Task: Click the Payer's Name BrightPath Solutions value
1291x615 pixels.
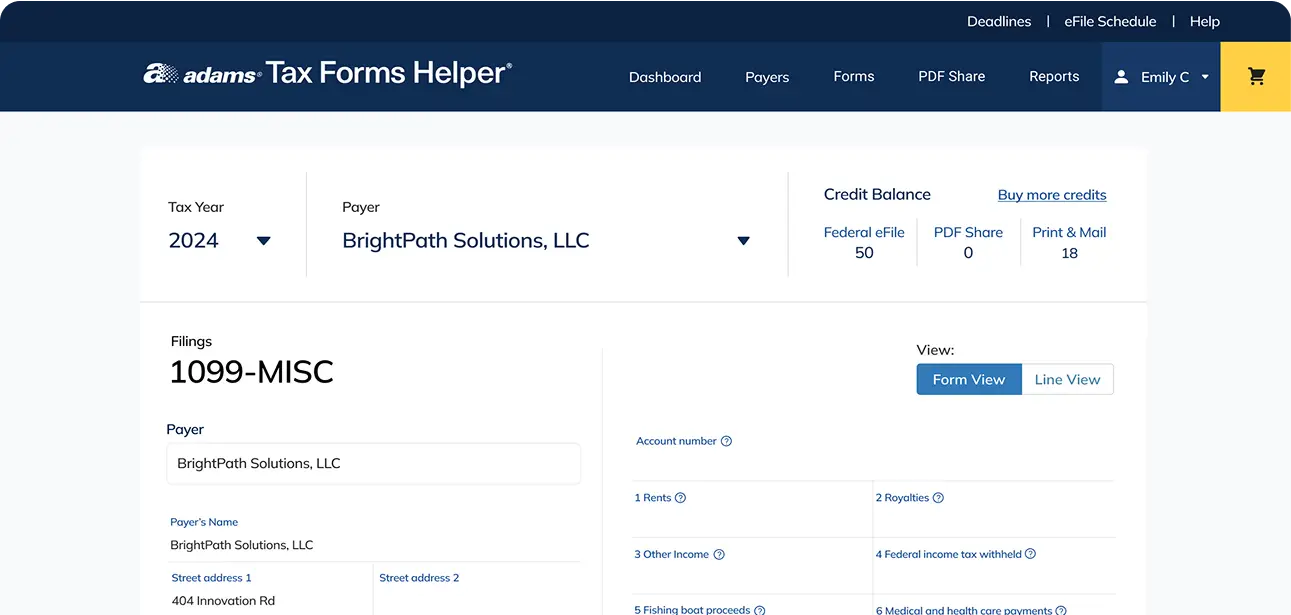Action: (242, 545)
